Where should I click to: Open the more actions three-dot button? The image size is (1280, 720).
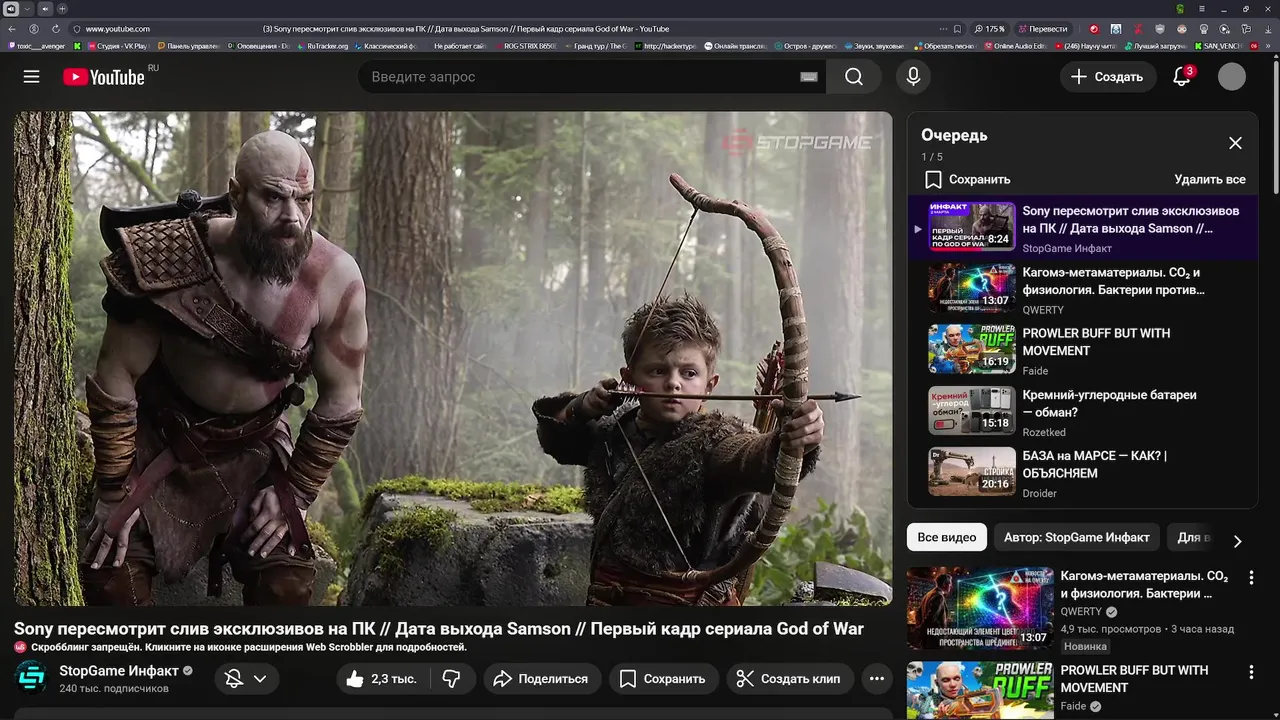click(x=877, y=679)
